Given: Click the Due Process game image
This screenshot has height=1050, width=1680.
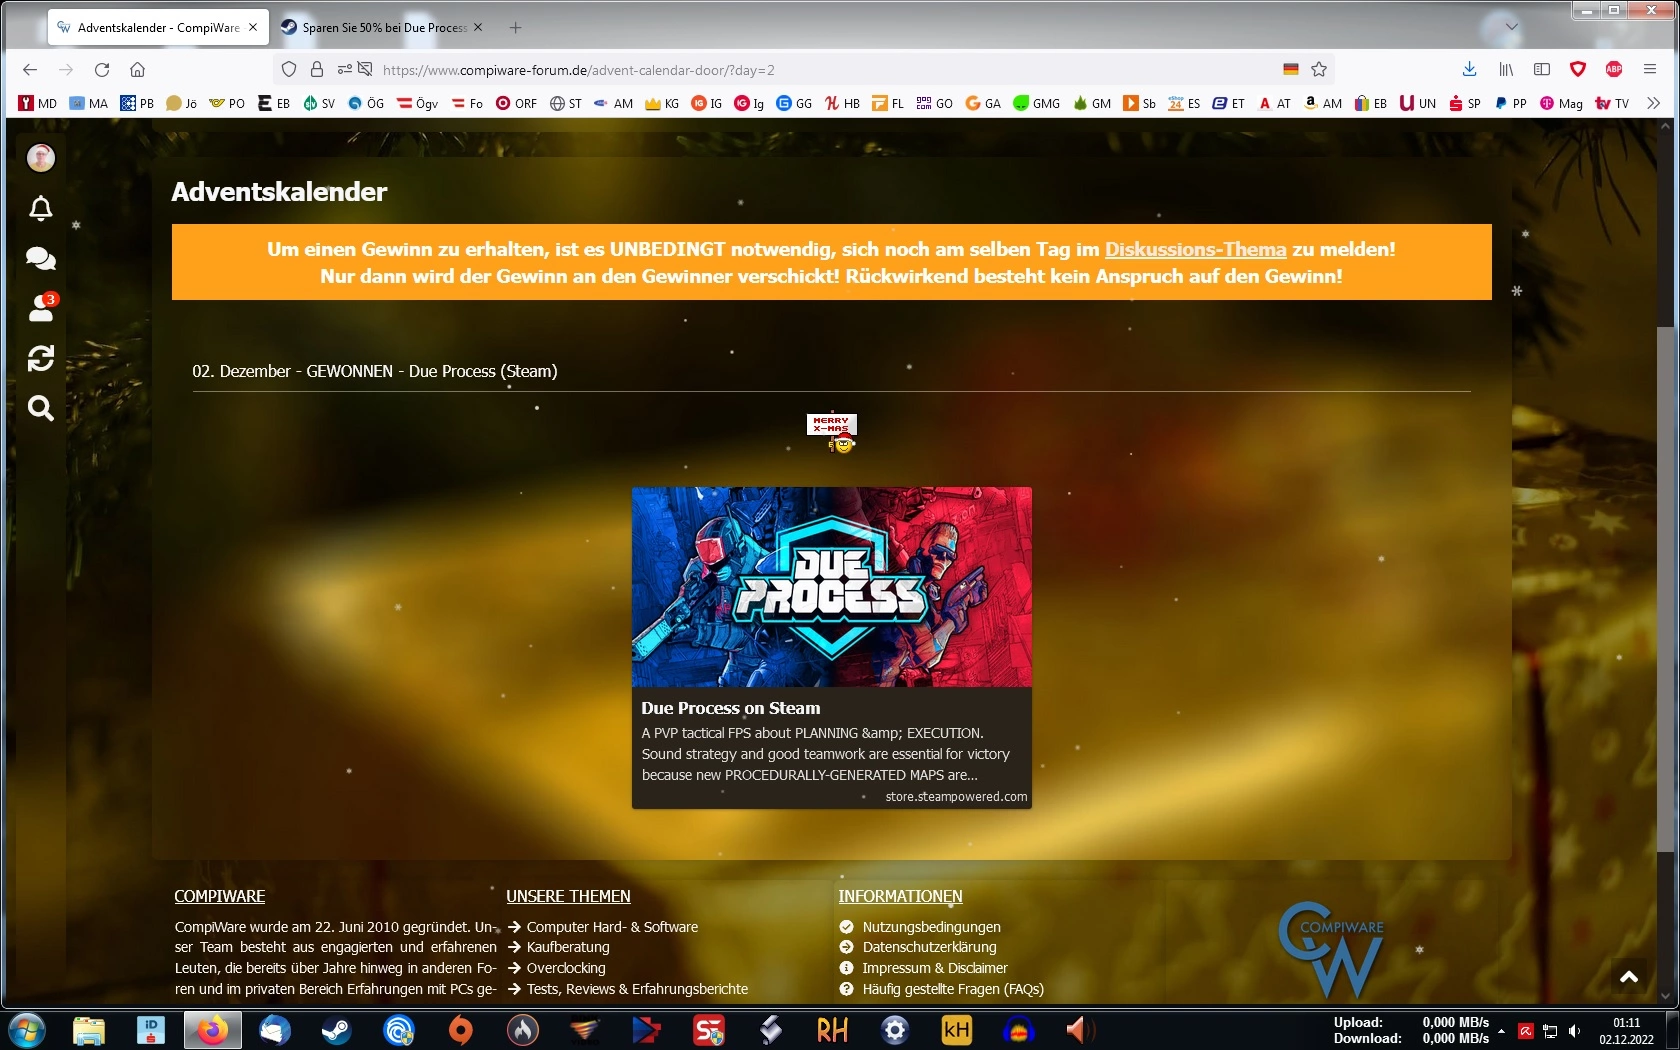Looking at the screenshot, I should pyautogui.click(x=832, y=587).
